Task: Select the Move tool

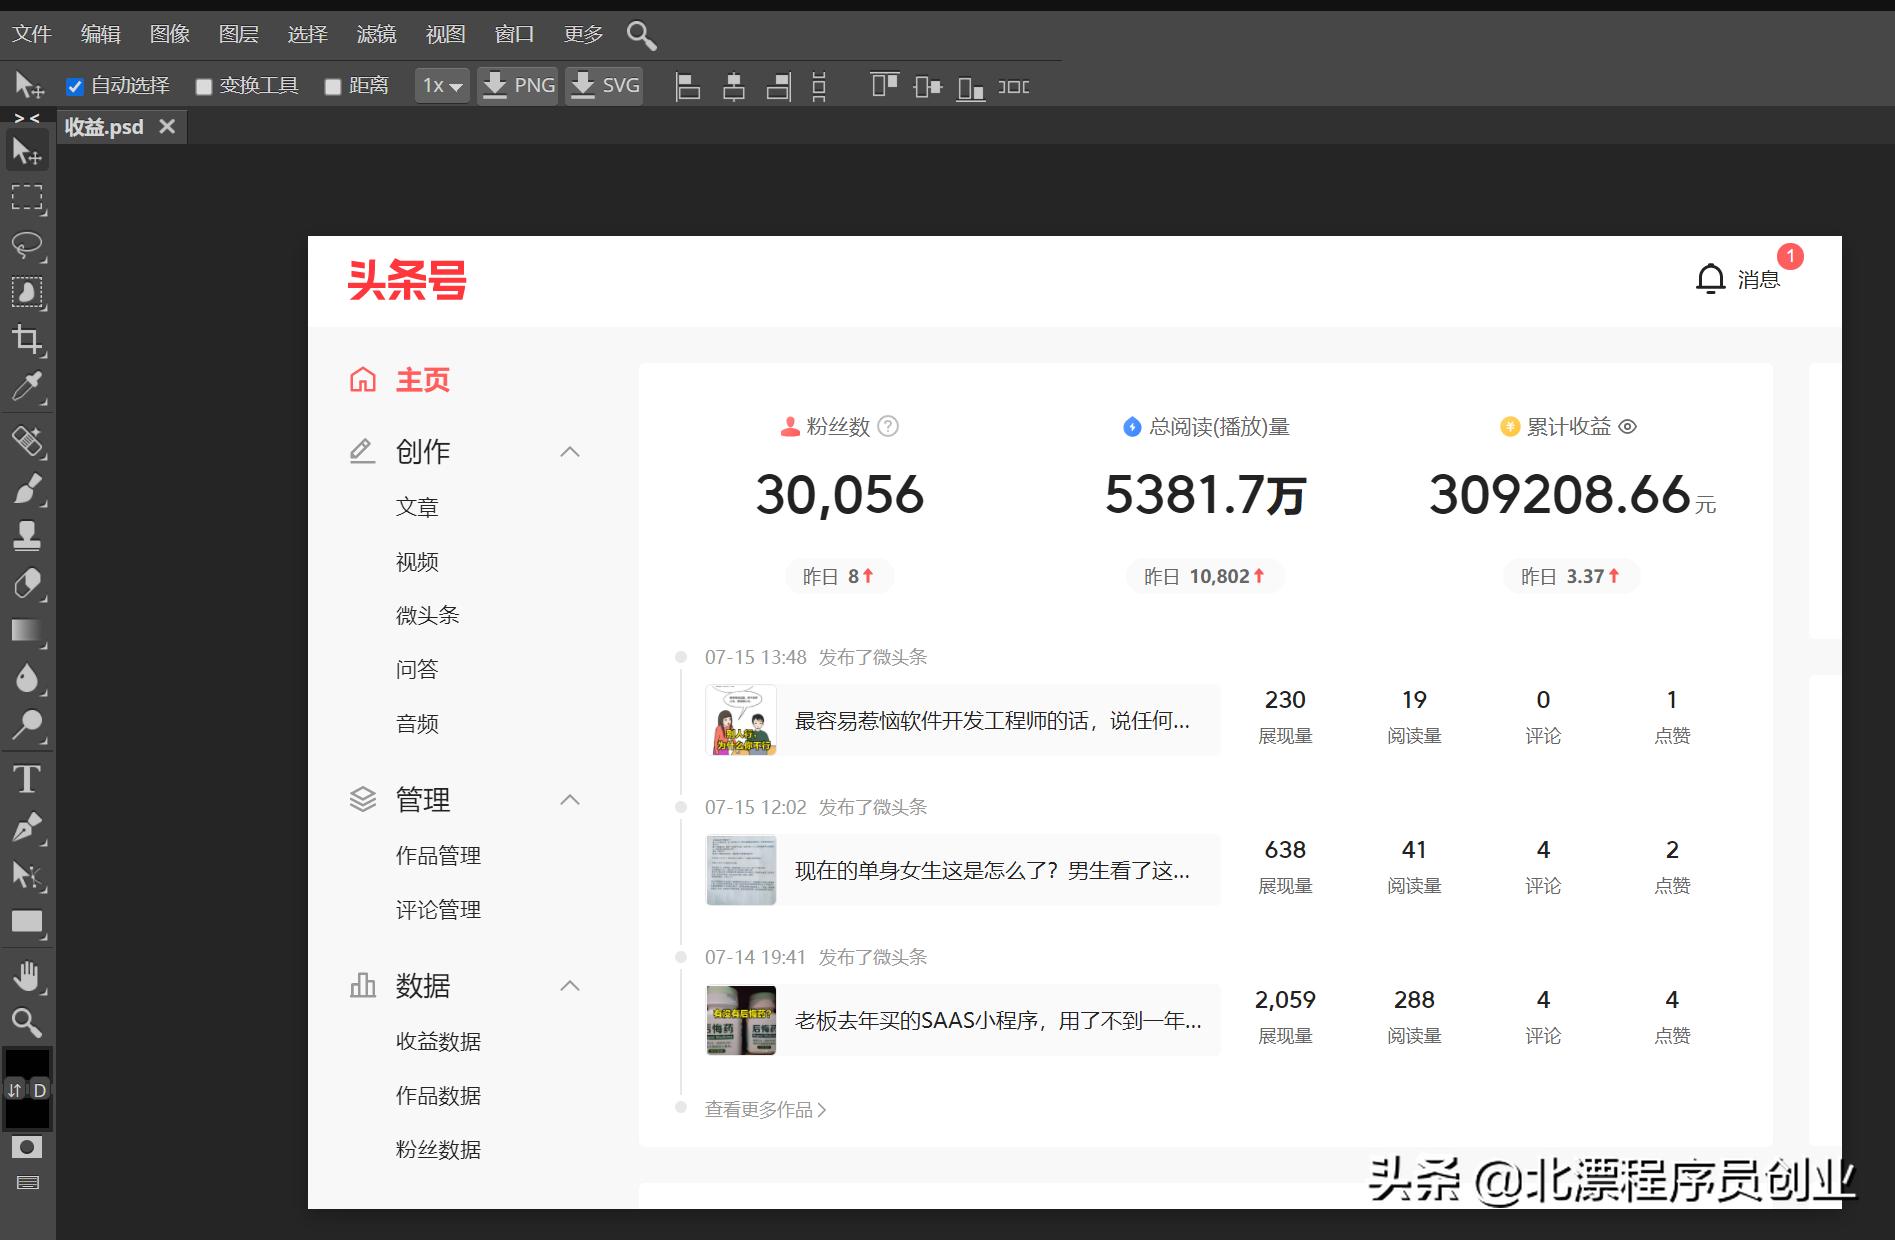Action: tap(27, 150)
